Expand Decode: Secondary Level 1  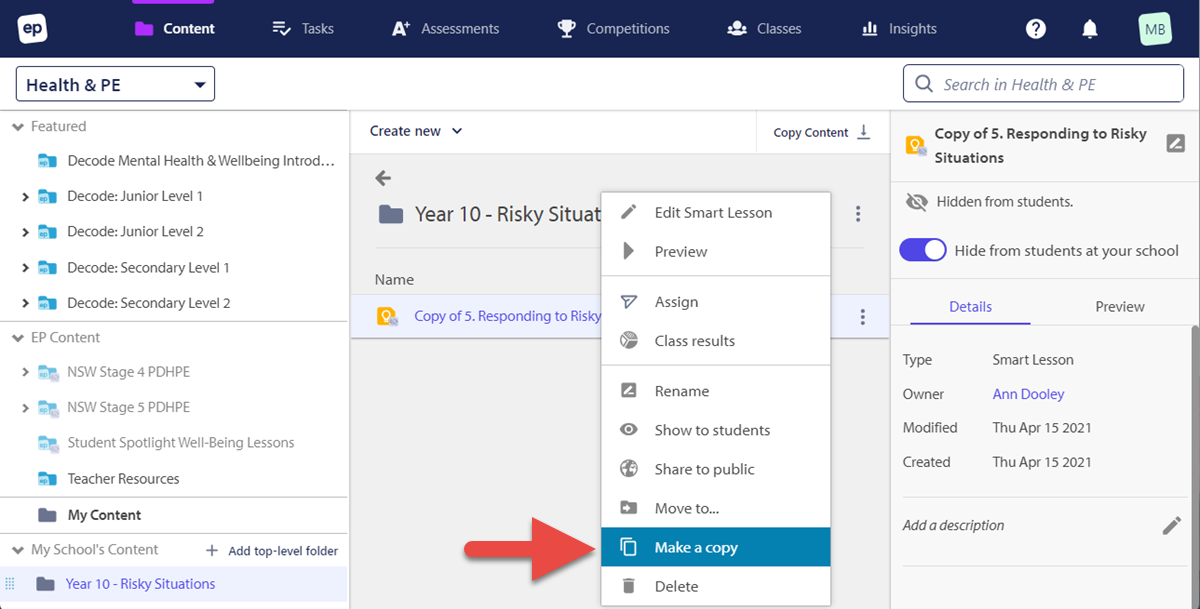pos(25,268)
